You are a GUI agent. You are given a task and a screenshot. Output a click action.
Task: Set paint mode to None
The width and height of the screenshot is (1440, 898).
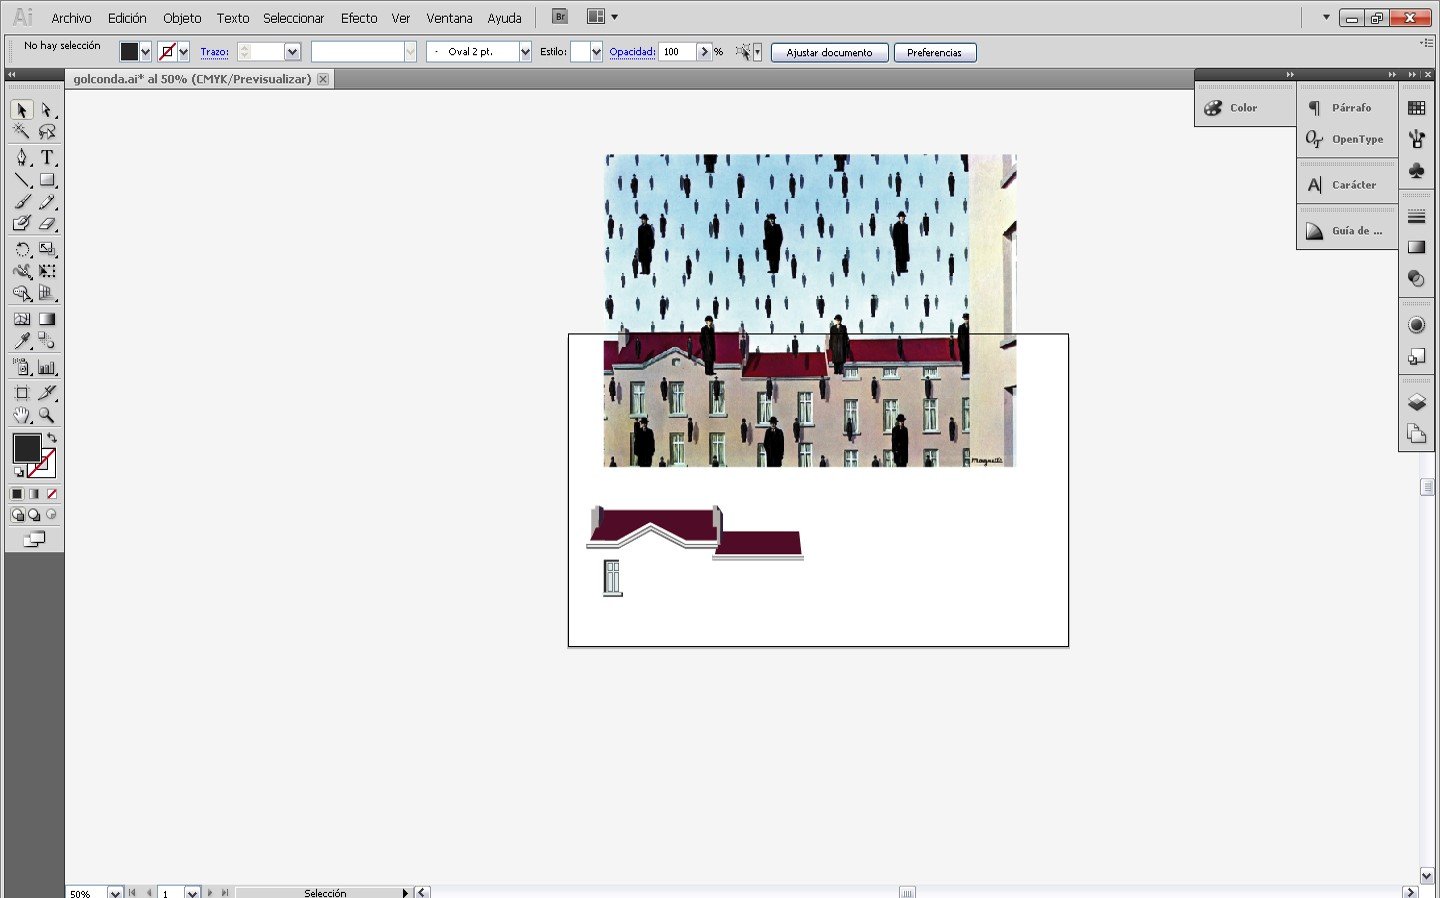pos(52,494)
